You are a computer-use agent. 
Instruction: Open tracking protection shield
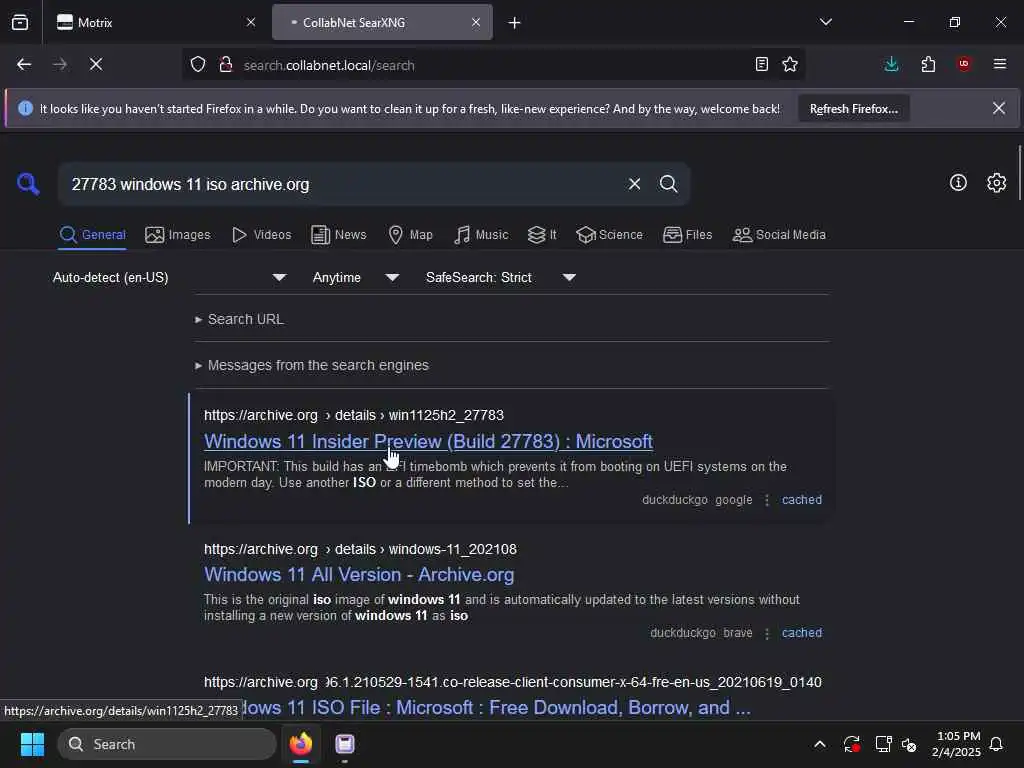(x=198, y=65)
